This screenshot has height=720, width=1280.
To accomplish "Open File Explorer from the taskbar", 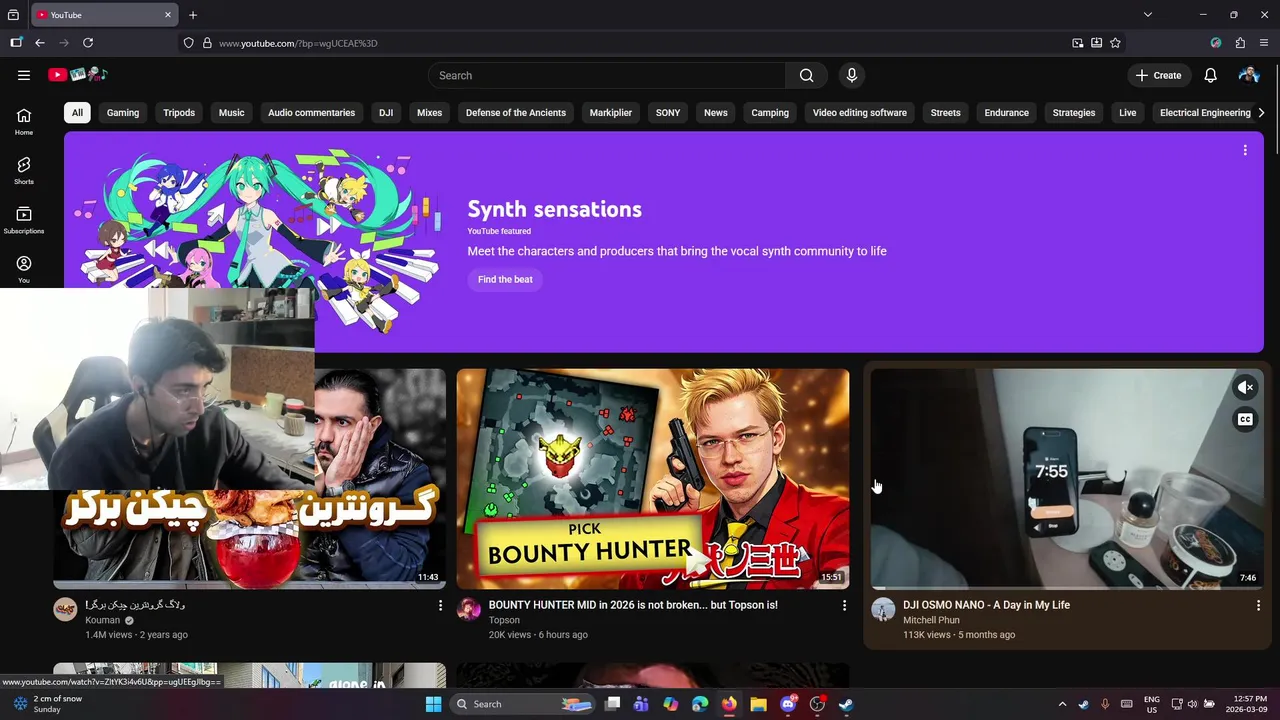I will click(758, 704).
